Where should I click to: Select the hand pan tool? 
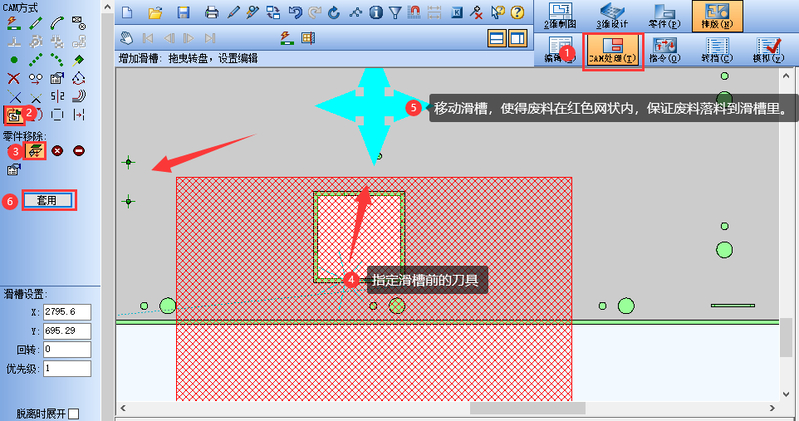pos(126,38)
